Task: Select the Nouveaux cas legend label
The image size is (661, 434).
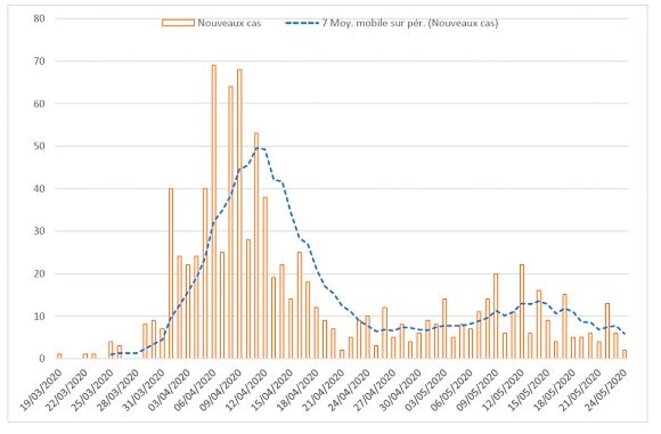Action: click(229, 23)
